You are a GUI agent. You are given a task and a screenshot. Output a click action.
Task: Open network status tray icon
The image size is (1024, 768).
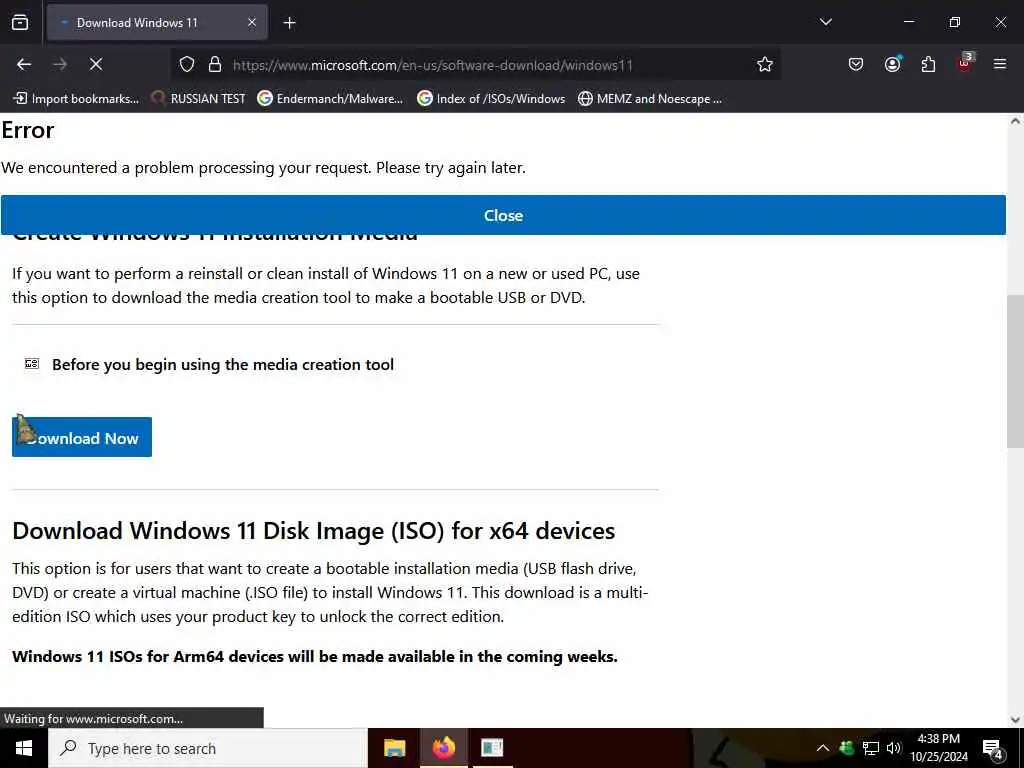[871, 748]
